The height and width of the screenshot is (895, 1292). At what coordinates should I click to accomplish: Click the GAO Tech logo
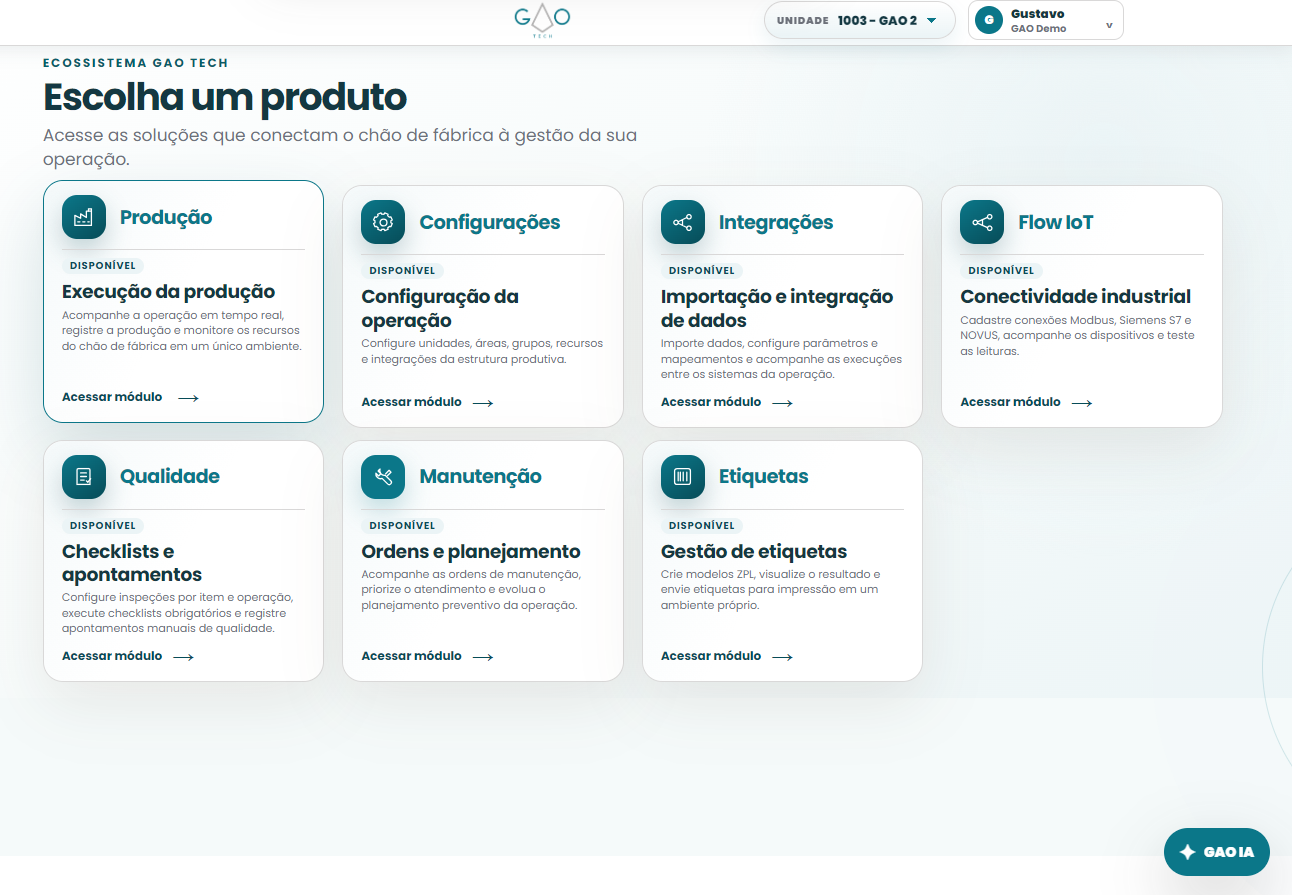point(542,21)
